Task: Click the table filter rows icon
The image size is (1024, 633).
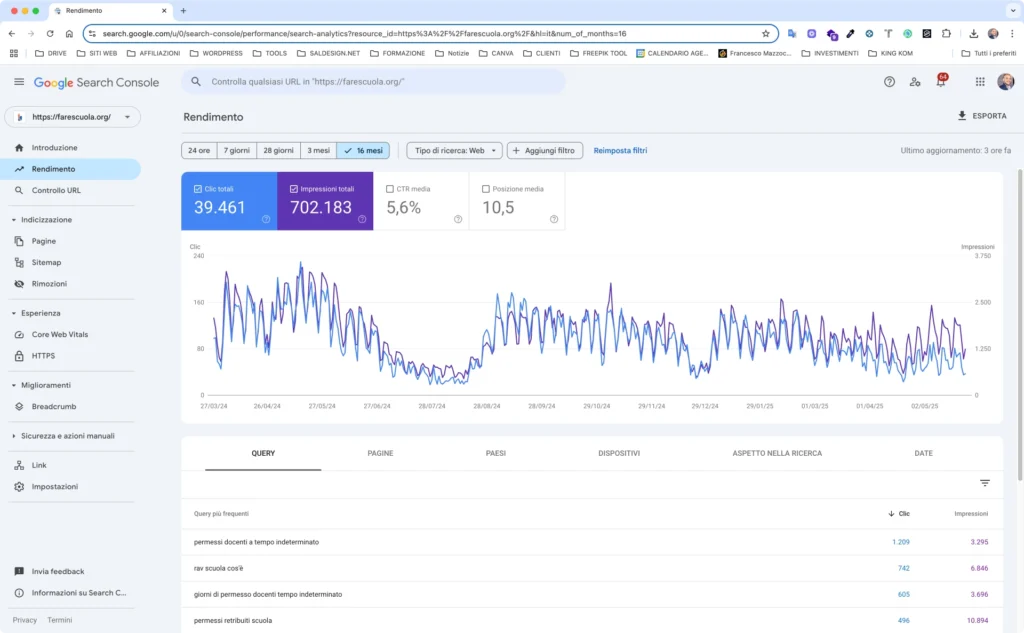Action: pyautogui.click(x=985, y=483)
